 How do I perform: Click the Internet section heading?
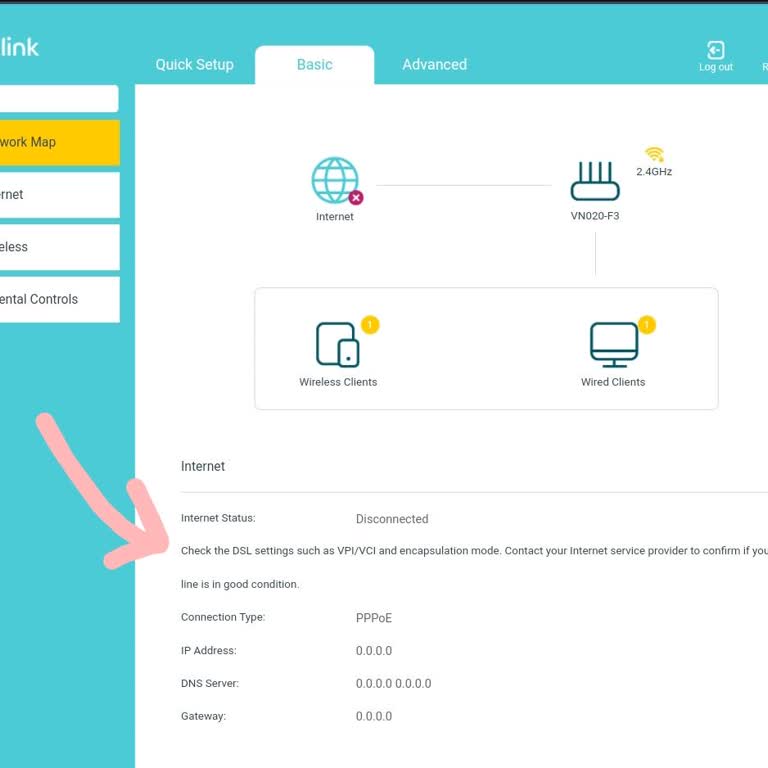coord(203,466)
